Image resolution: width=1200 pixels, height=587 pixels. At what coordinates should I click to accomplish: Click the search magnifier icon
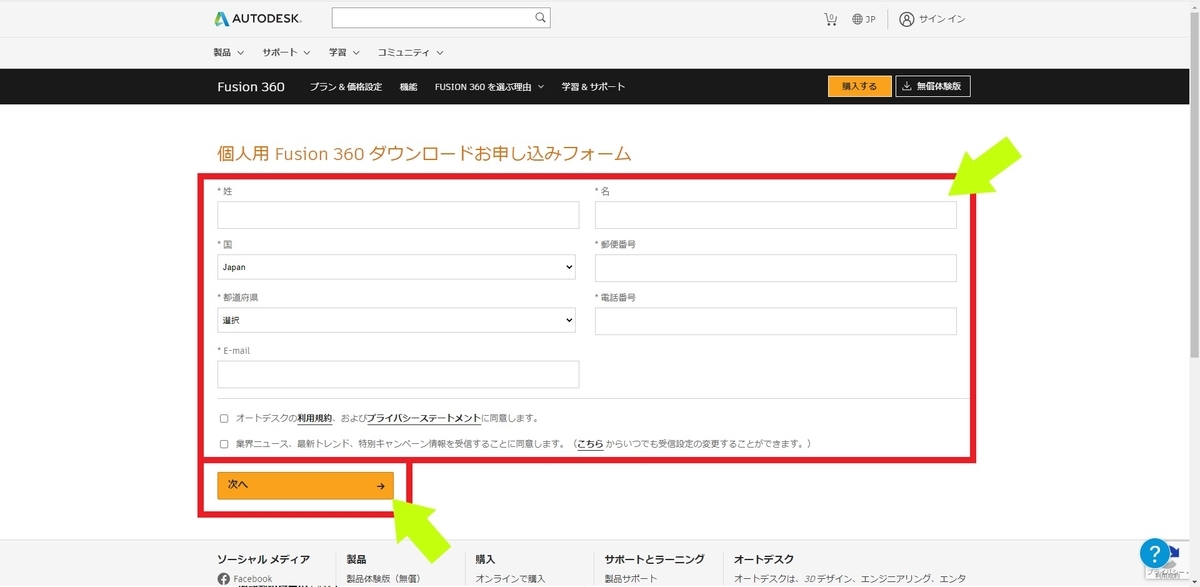coord(539,17)
